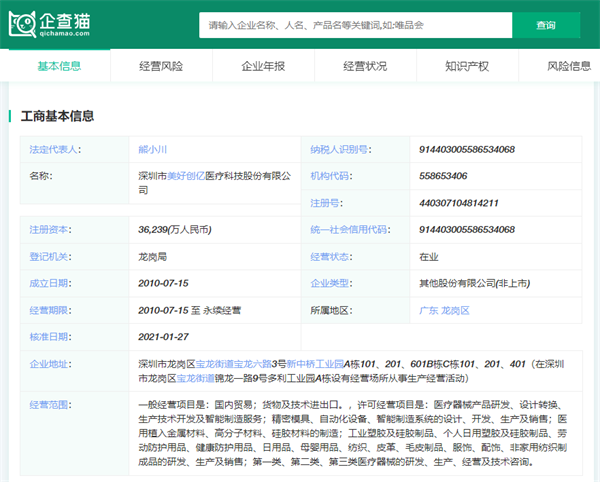
Task: Switch to the 基本信息 tab
Action: [x=58, y=67]
